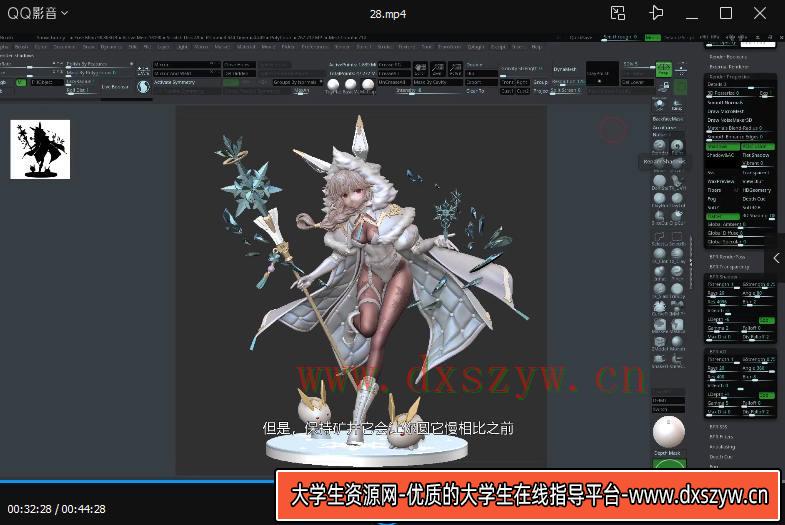The height and width of the screenshot is (525, 785).
Task: Select the ZModeler brush icon
Action: 659,343
